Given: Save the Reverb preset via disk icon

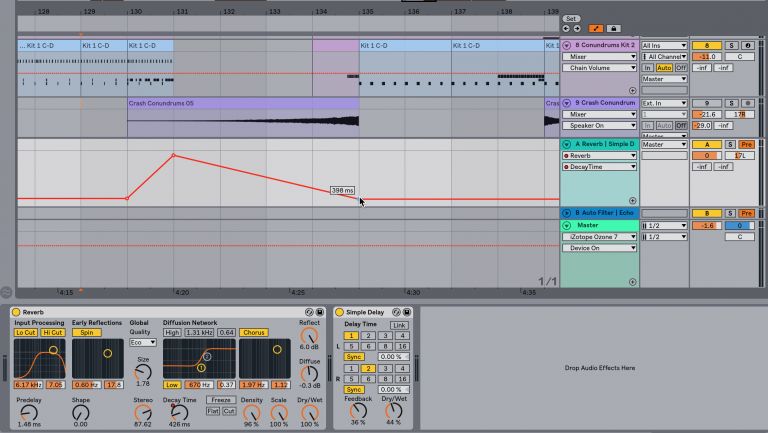Looking at the screenshot, I should [x=319, y=312].
